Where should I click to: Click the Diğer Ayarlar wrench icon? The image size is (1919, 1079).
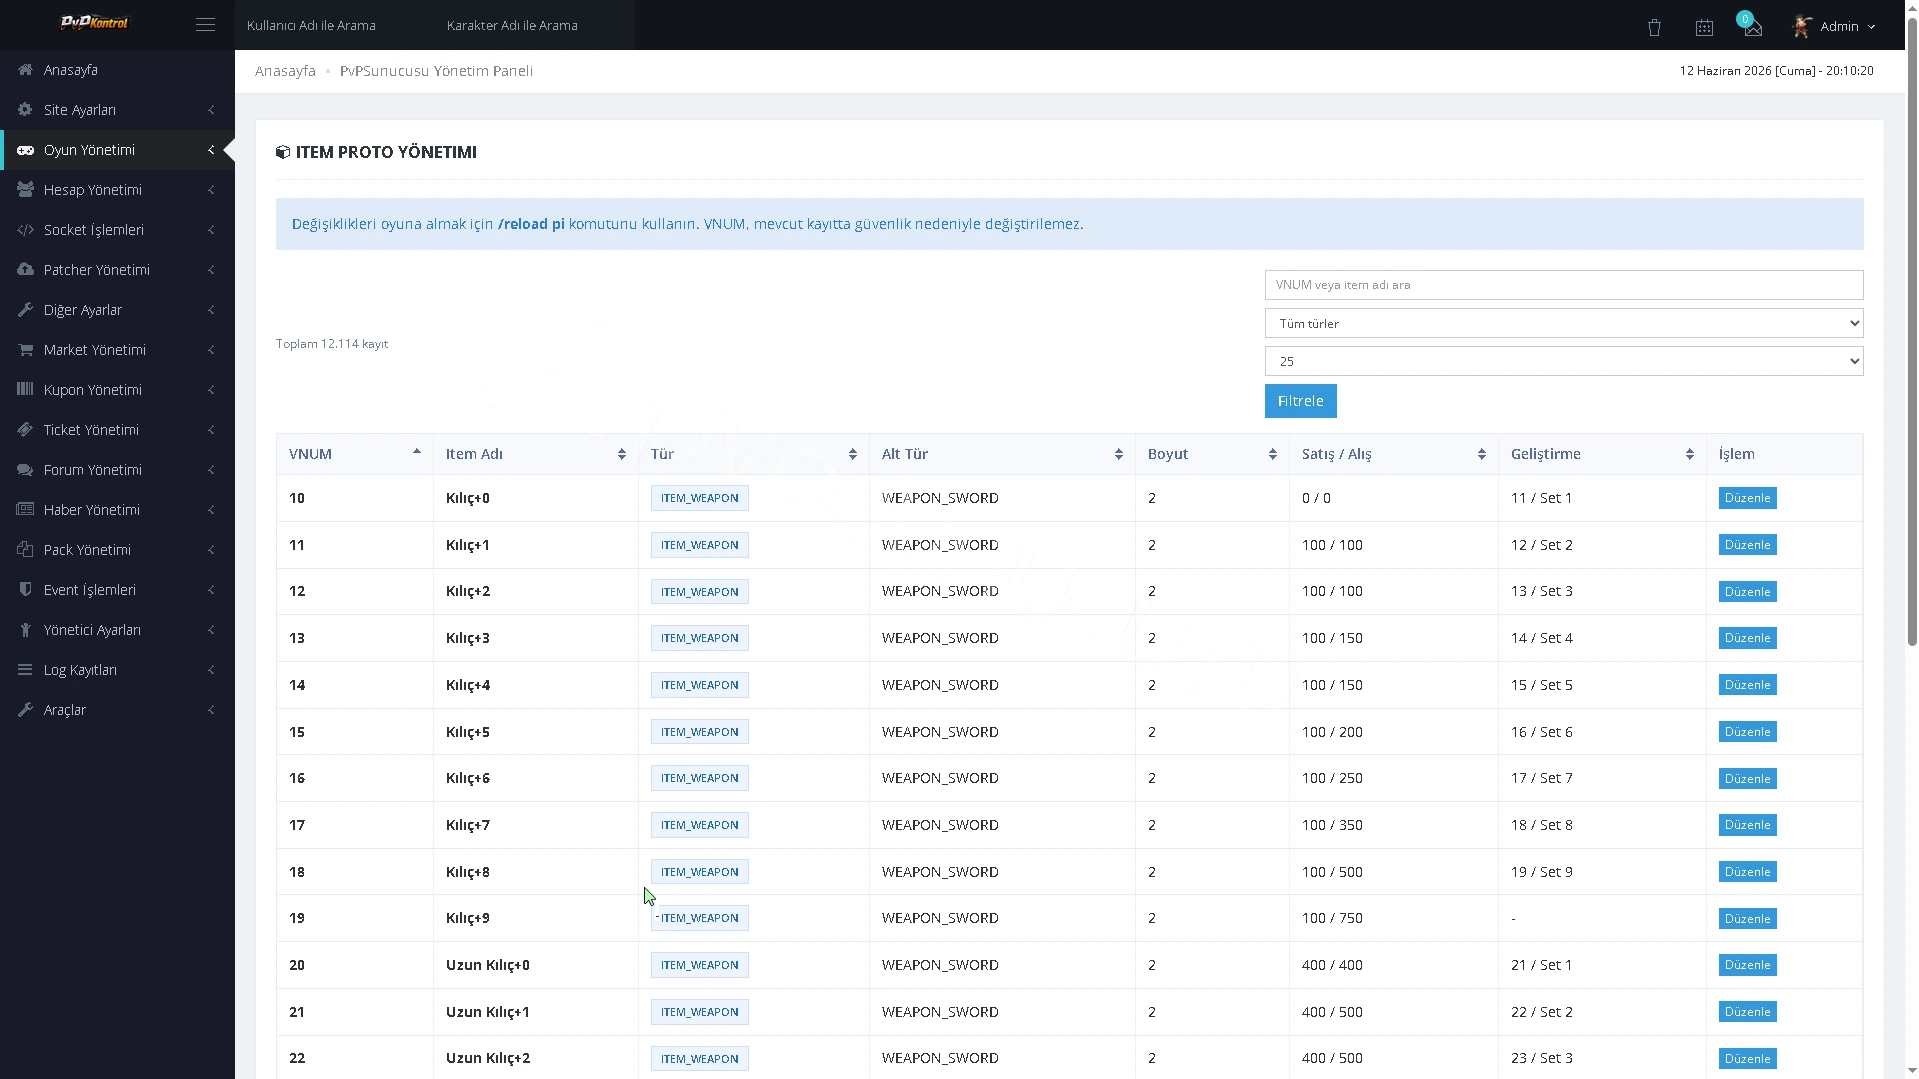pos(25,310)
